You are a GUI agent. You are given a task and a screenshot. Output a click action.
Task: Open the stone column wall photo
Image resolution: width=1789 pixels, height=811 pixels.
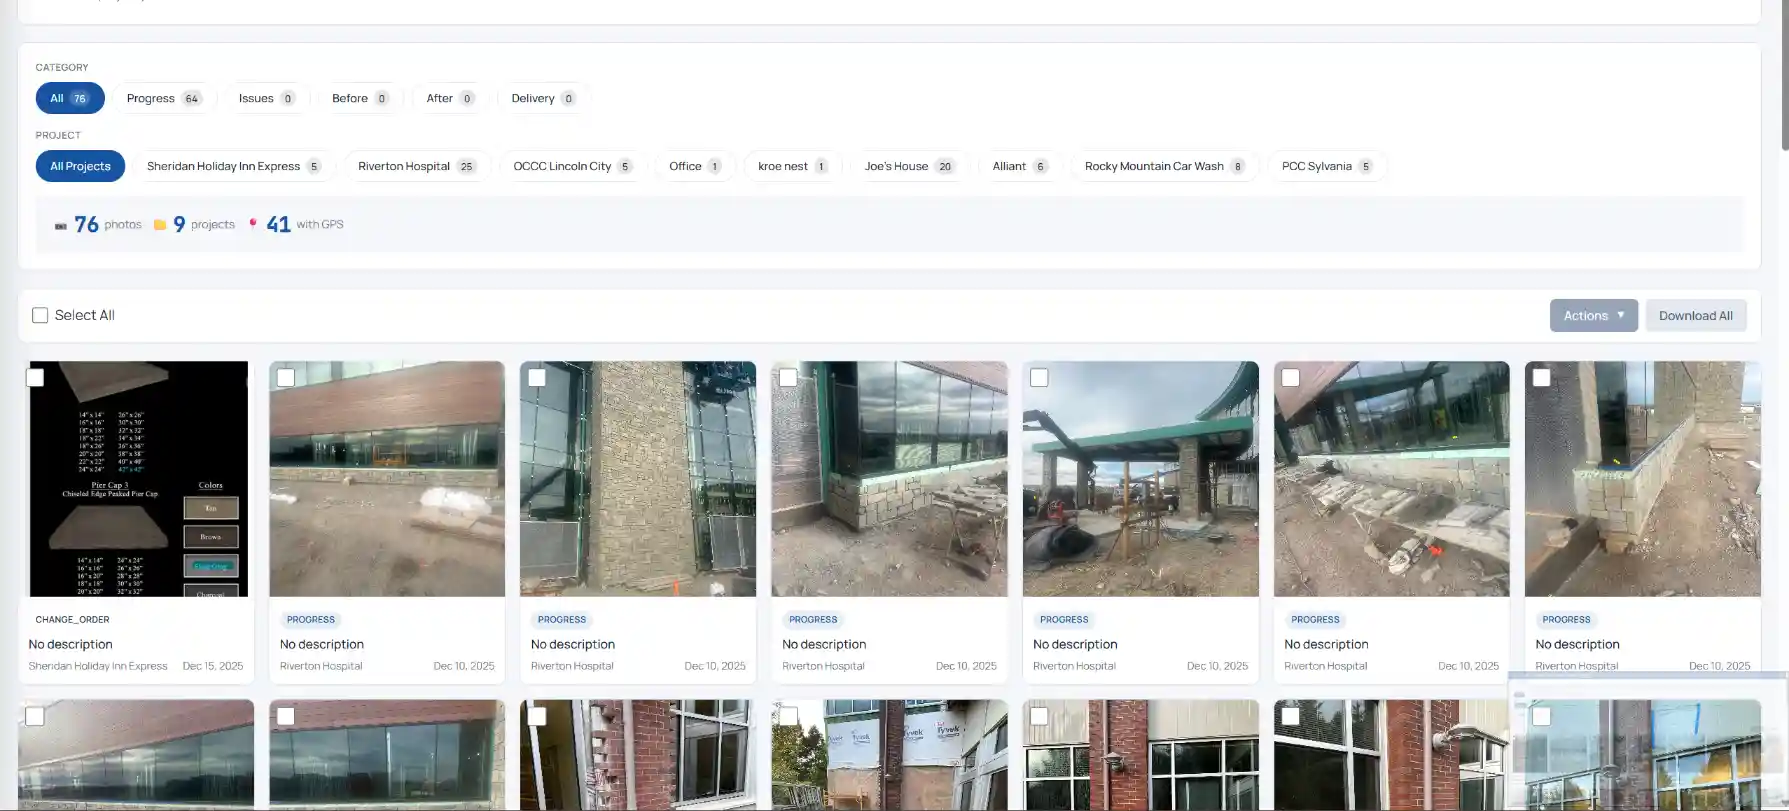tap(638, 479)
